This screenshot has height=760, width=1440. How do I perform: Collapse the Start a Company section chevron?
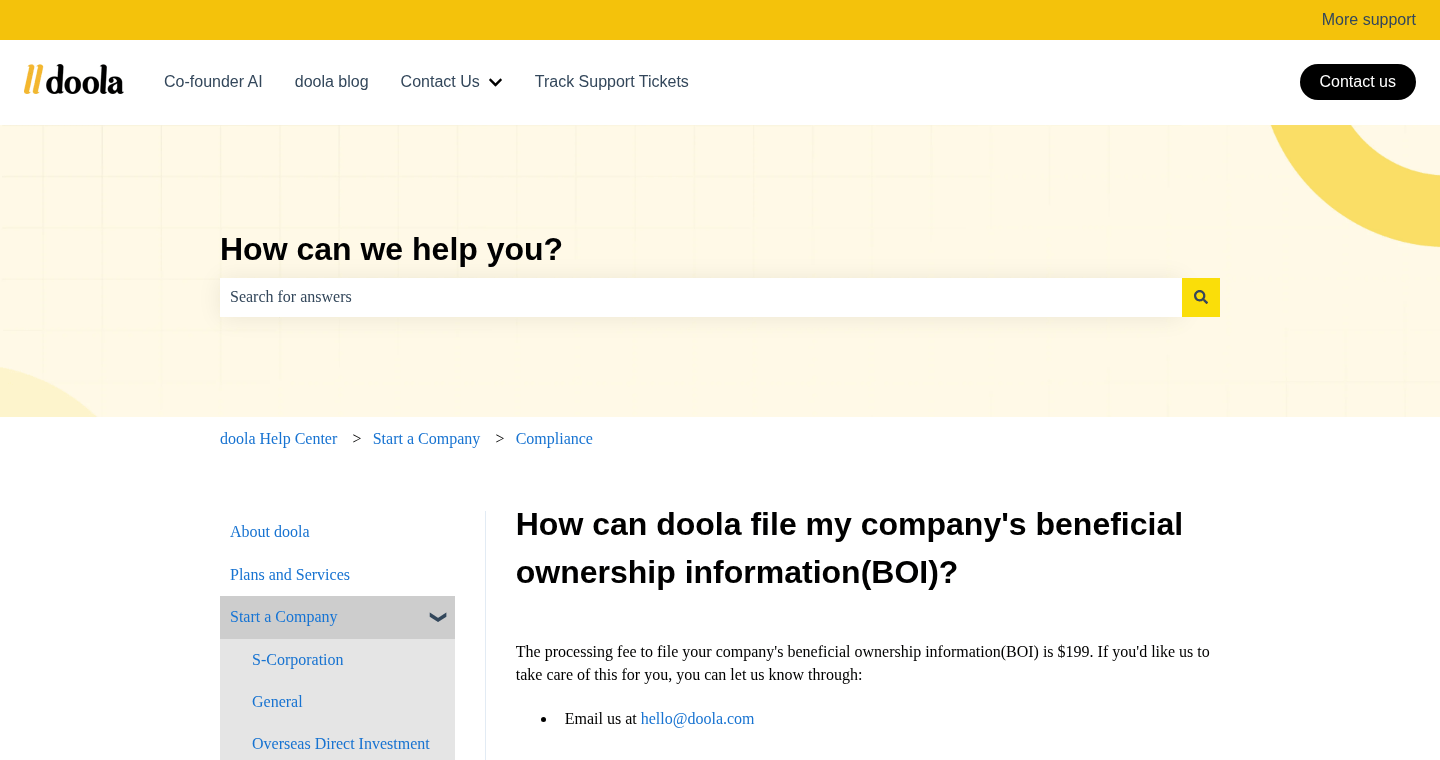pyautogui.click(x=437, y=617)
